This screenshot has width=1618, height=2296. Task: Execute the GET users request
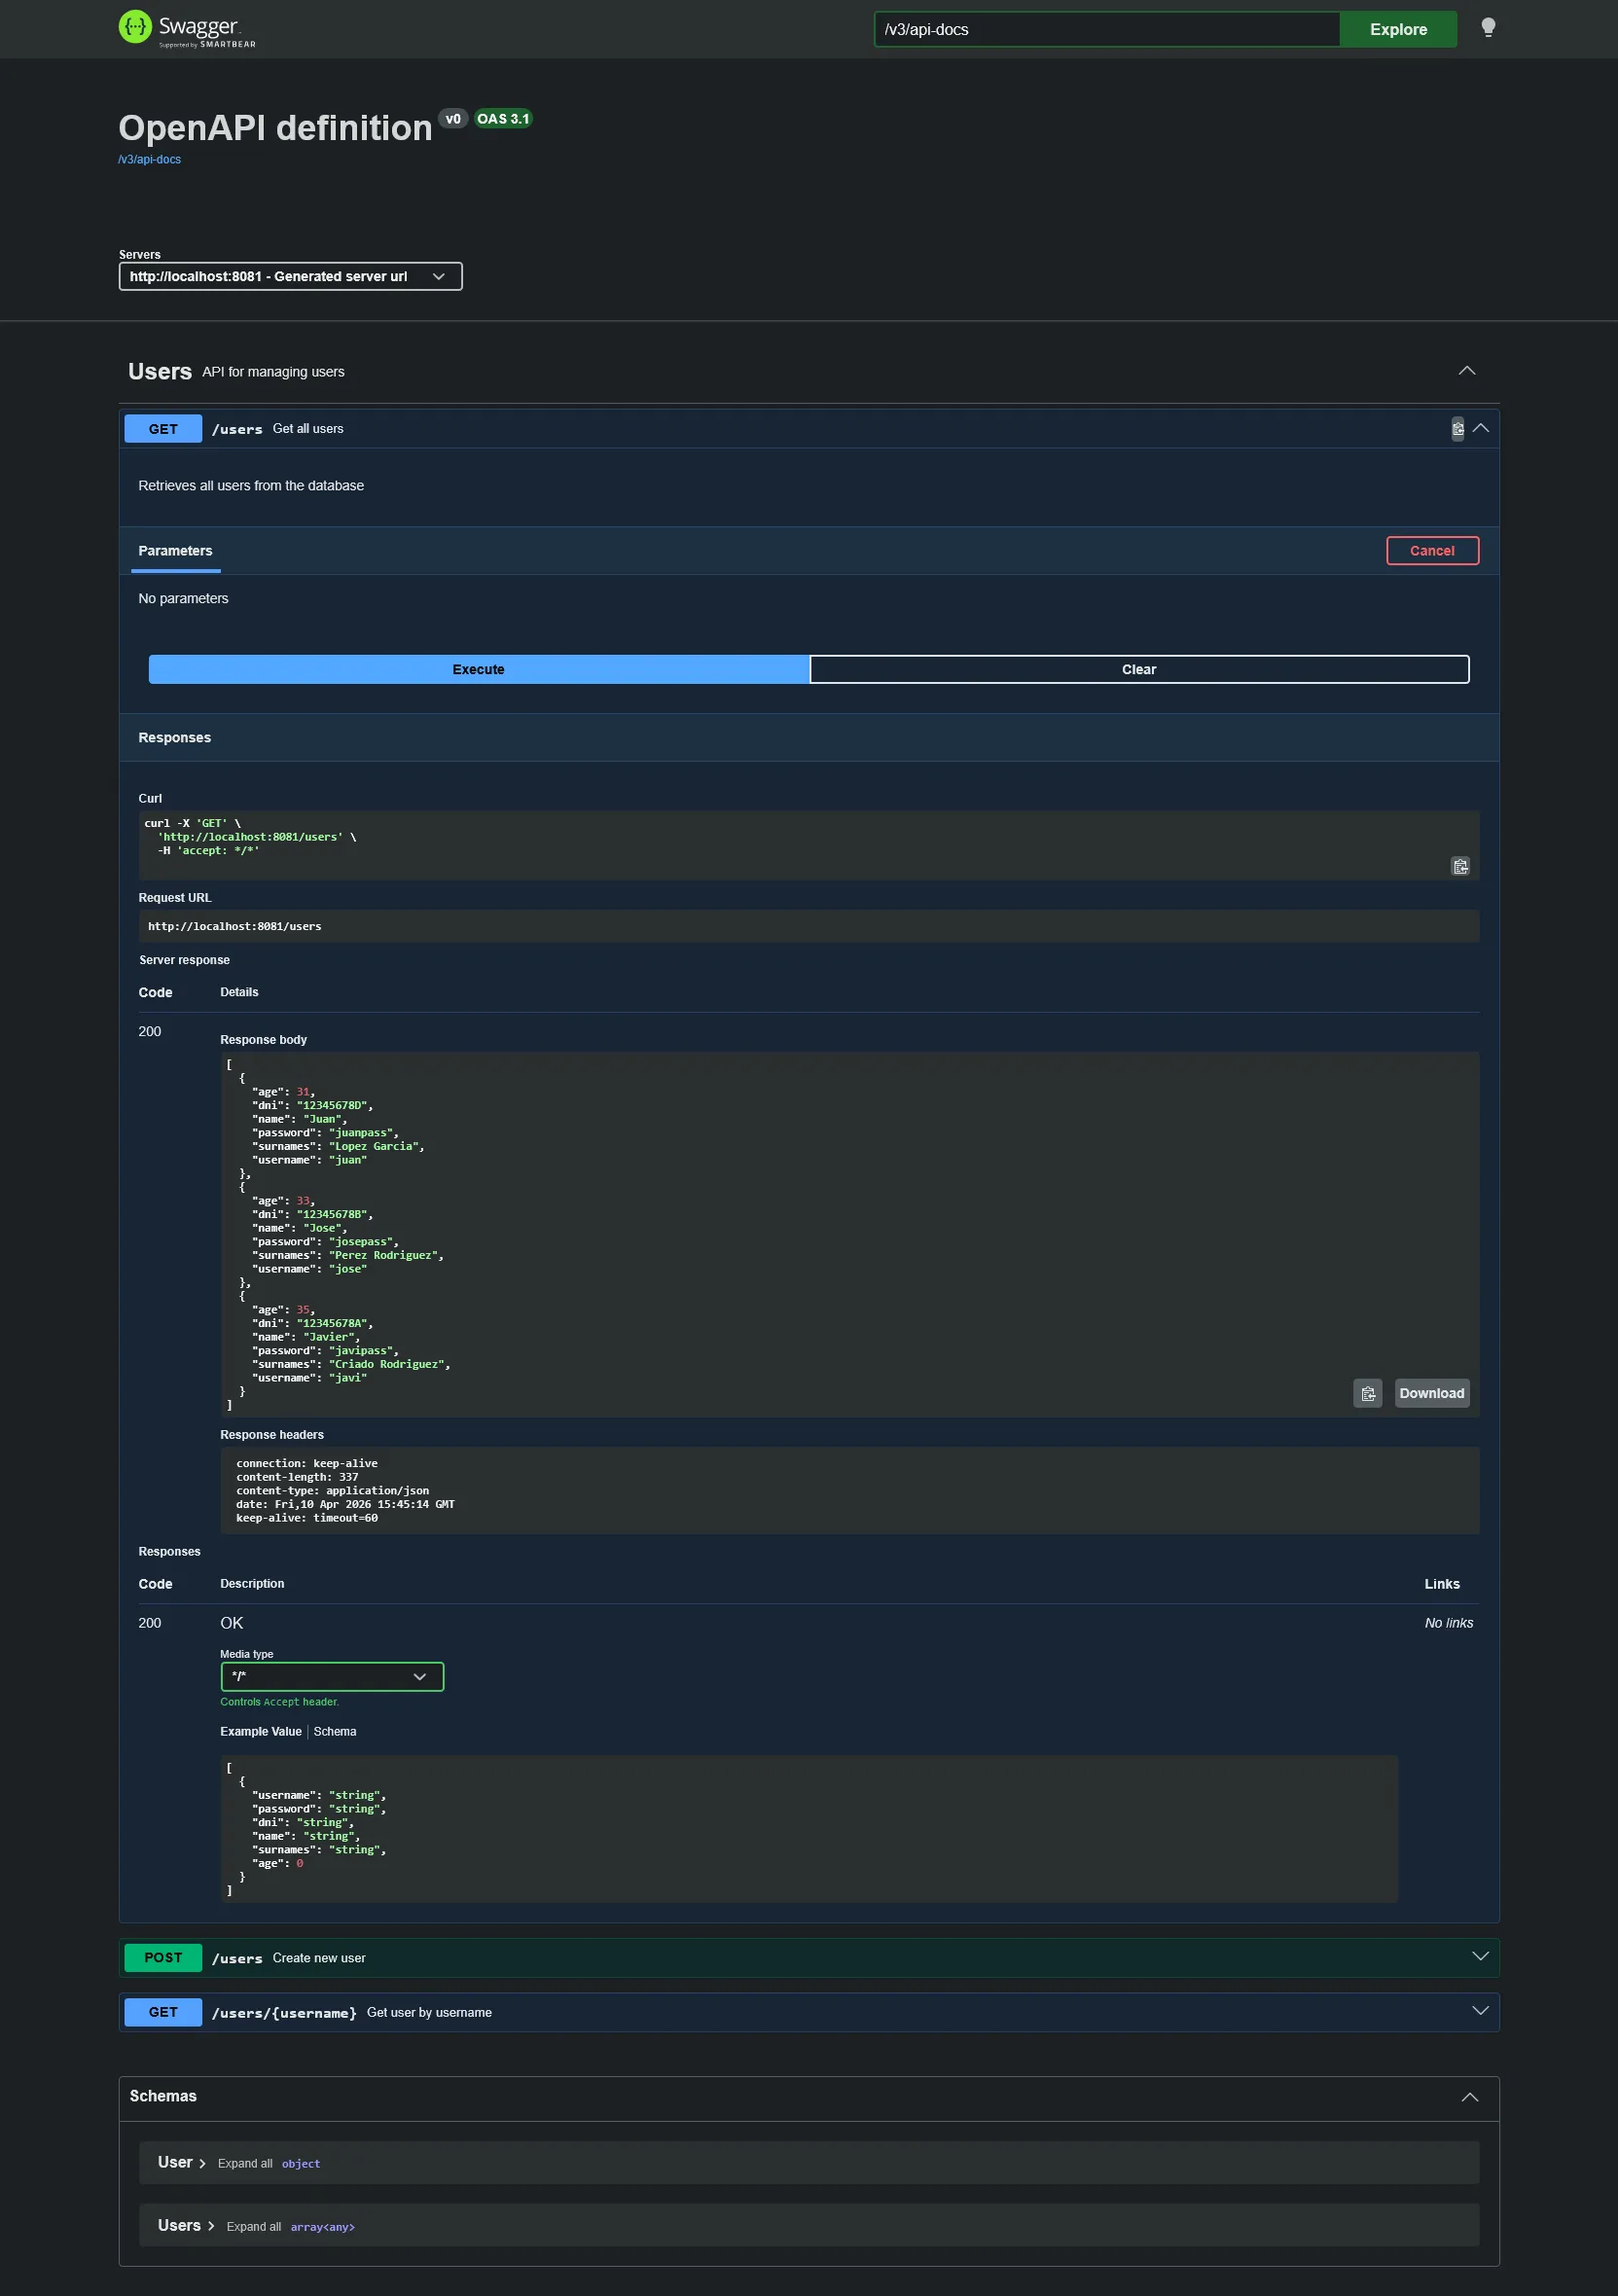pos(478,669)
